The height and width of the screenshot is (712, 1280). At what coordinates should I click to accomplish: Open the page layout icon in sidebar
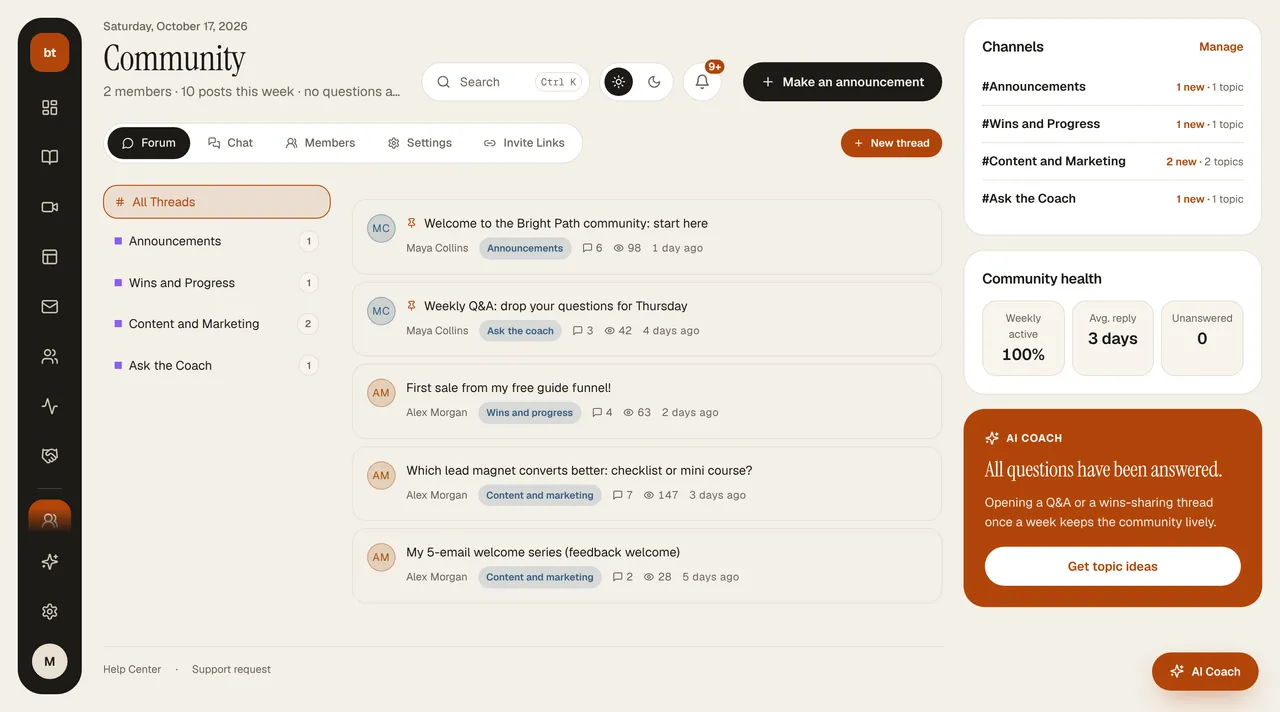(x=49, y=257)
